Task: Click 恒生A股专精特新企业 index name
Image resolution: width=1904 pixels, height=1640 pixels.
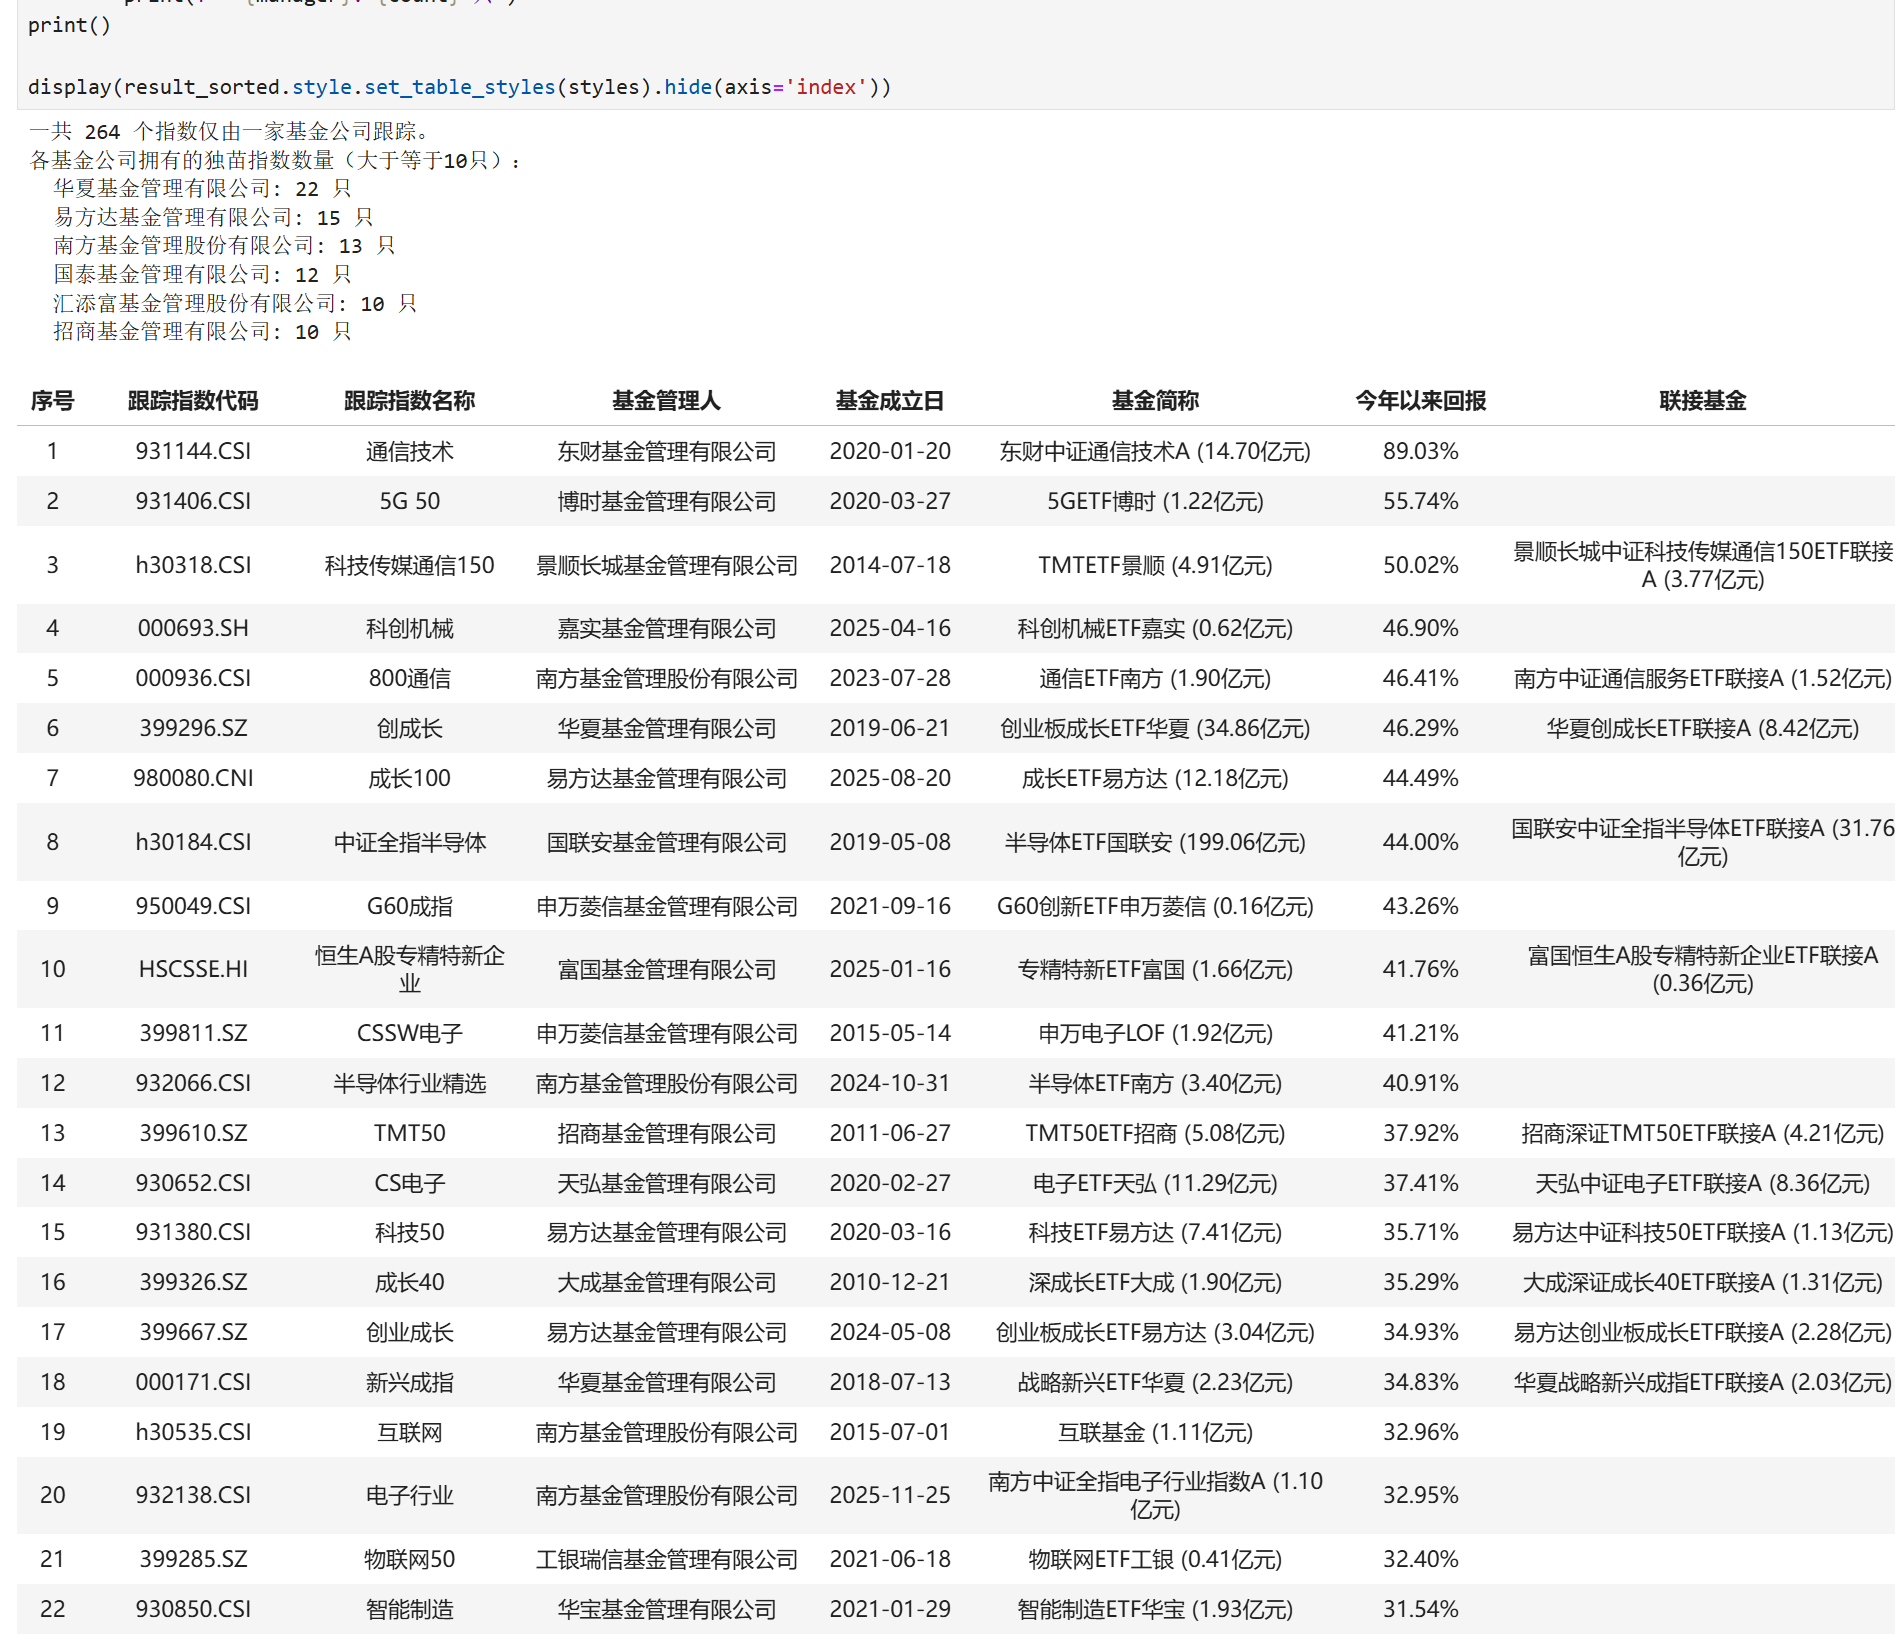Action: pos(409,969)
